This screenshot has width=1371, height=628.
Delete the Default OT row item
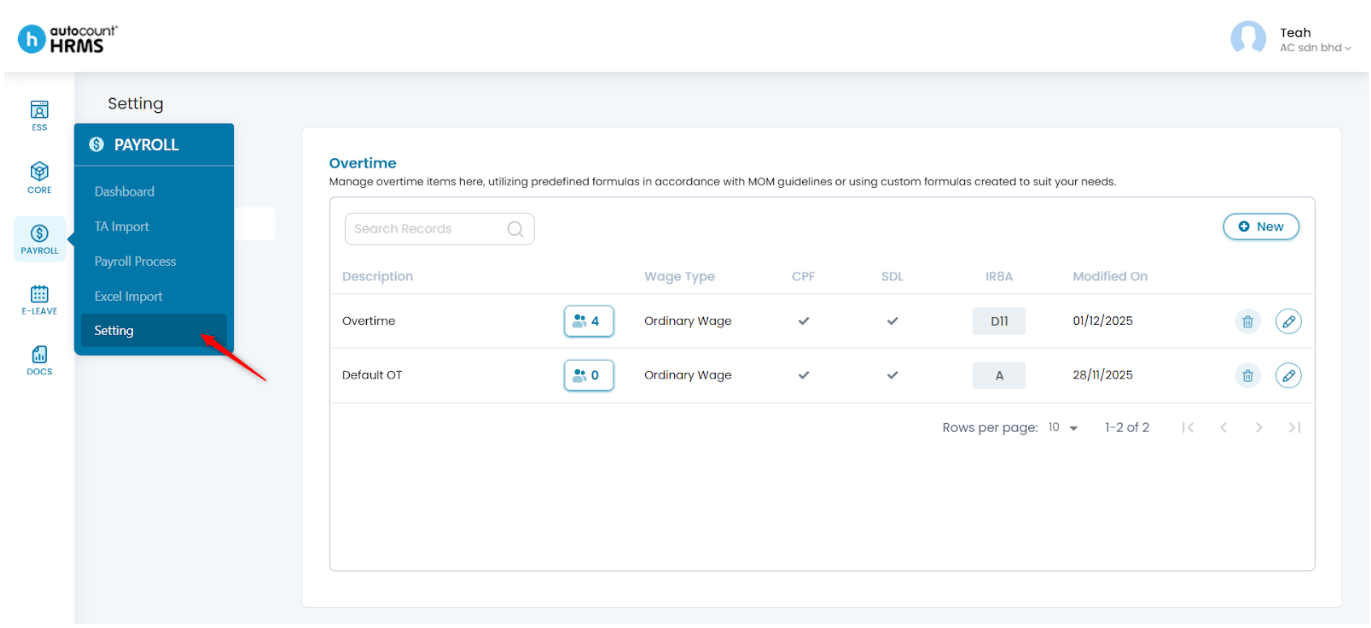(x=1247, y=375)
